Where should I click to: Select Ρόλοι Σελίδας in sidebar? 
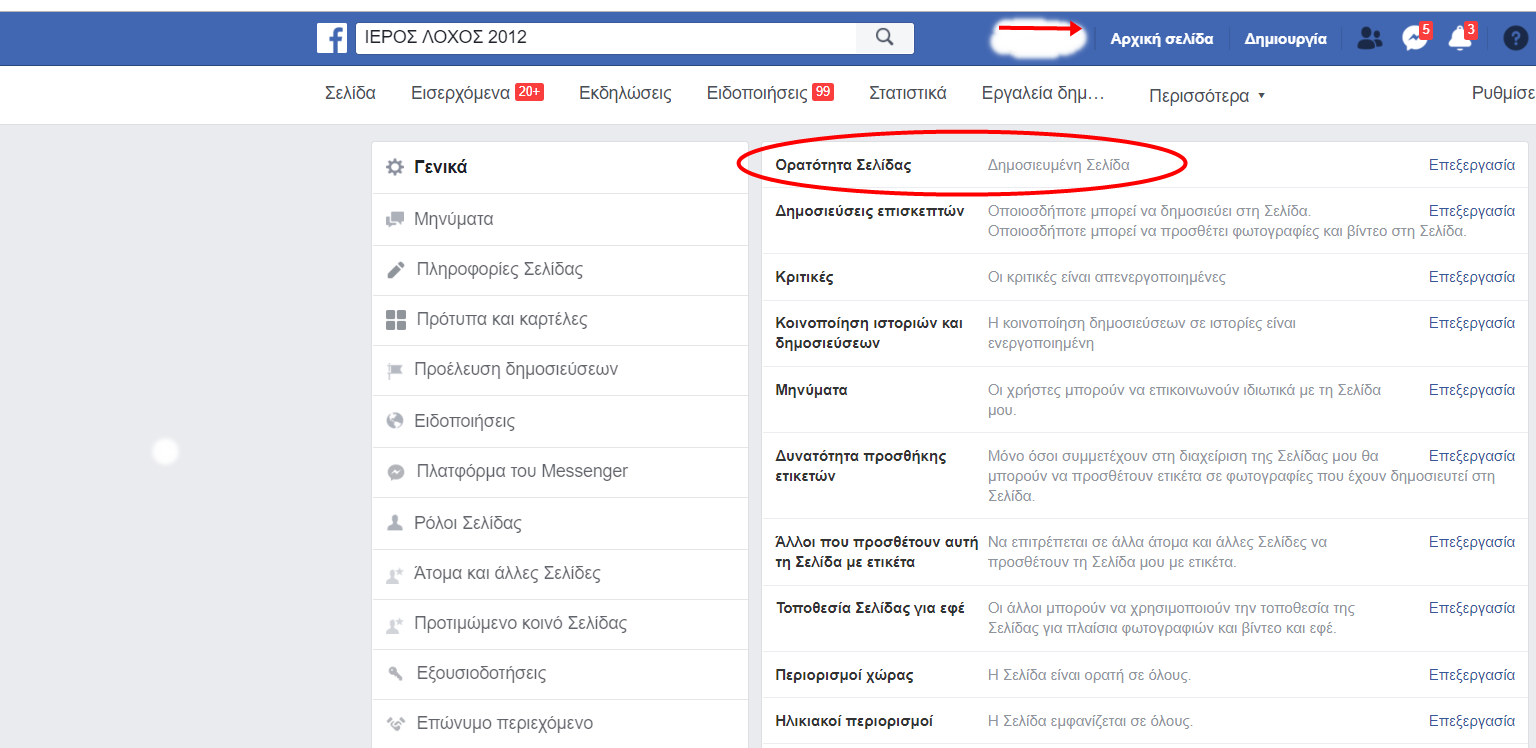(560, 523)
